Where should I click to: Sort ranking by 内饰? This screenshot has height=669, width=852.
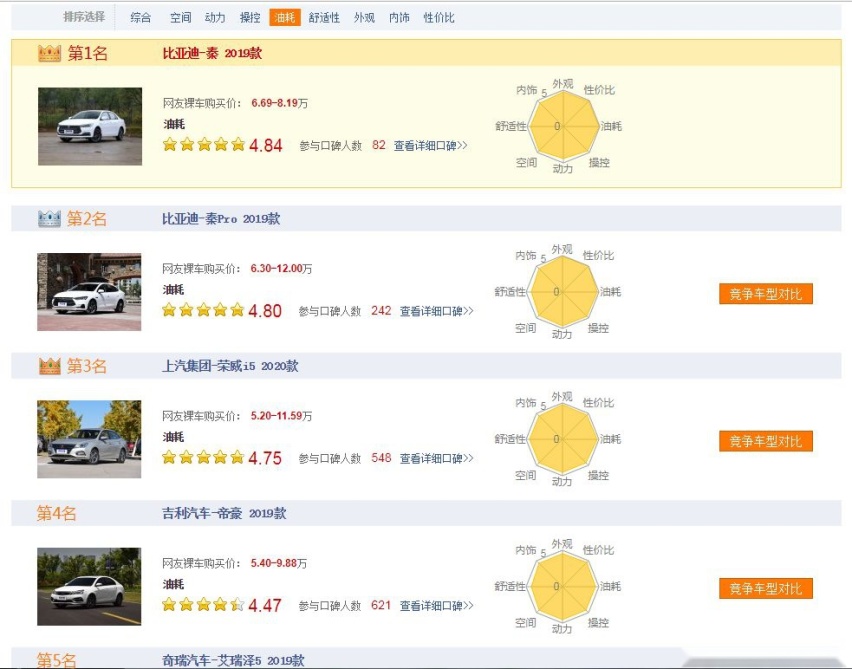coord(399,17)
